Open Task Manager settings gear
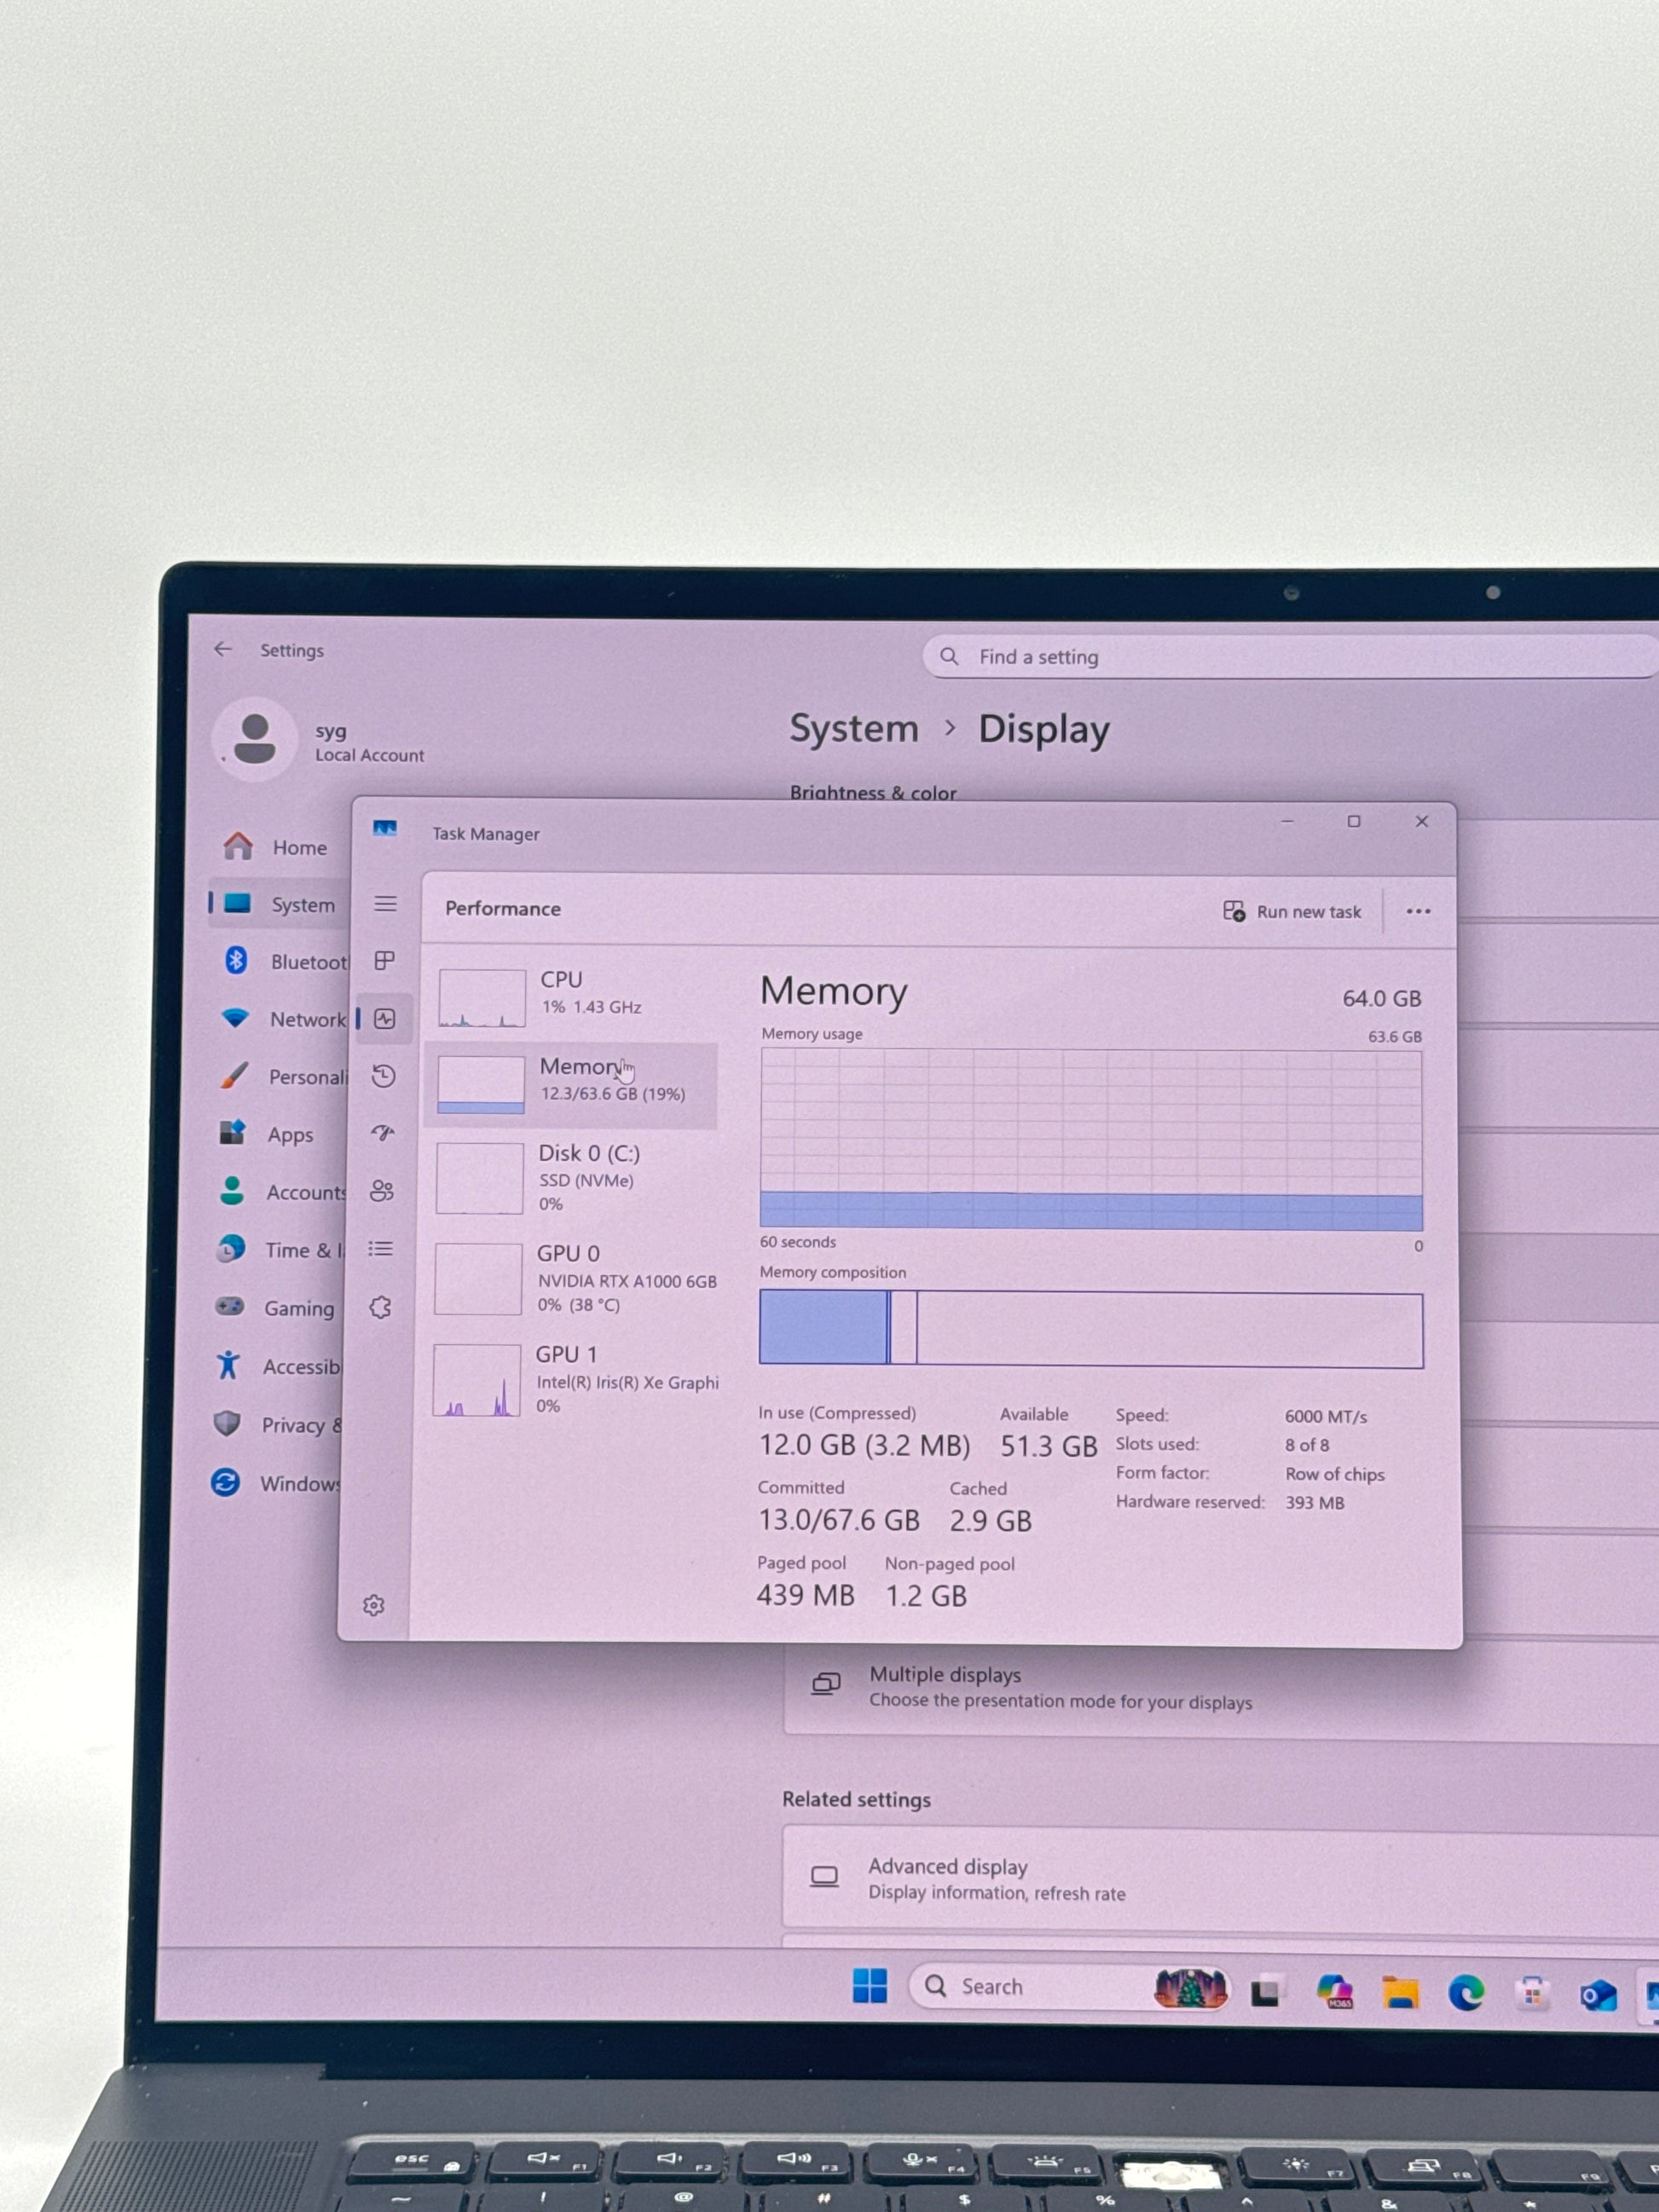Viewport: 1659px width, 2212px height. [374, 1605]
